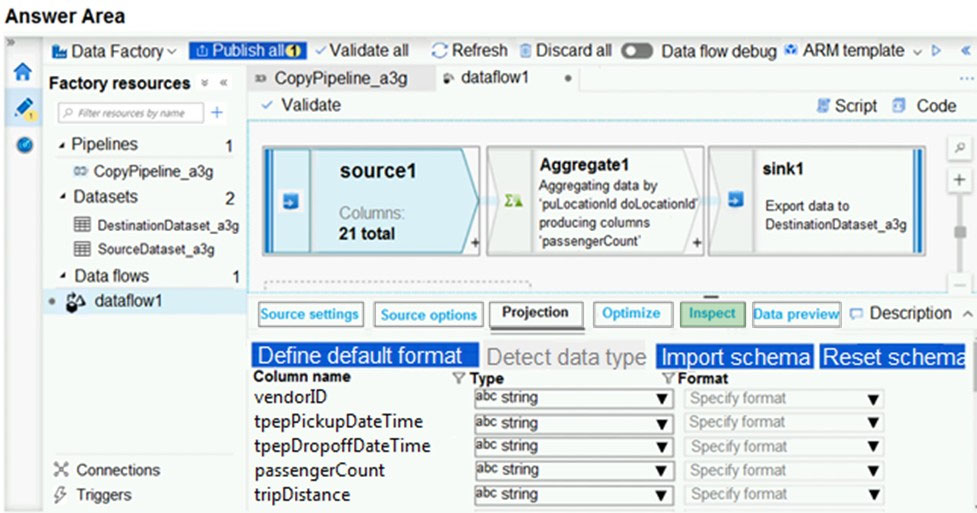Open the Home icon in left sidebar
Viewport: 977px width, 513px height.
click(x=22, y=72)
